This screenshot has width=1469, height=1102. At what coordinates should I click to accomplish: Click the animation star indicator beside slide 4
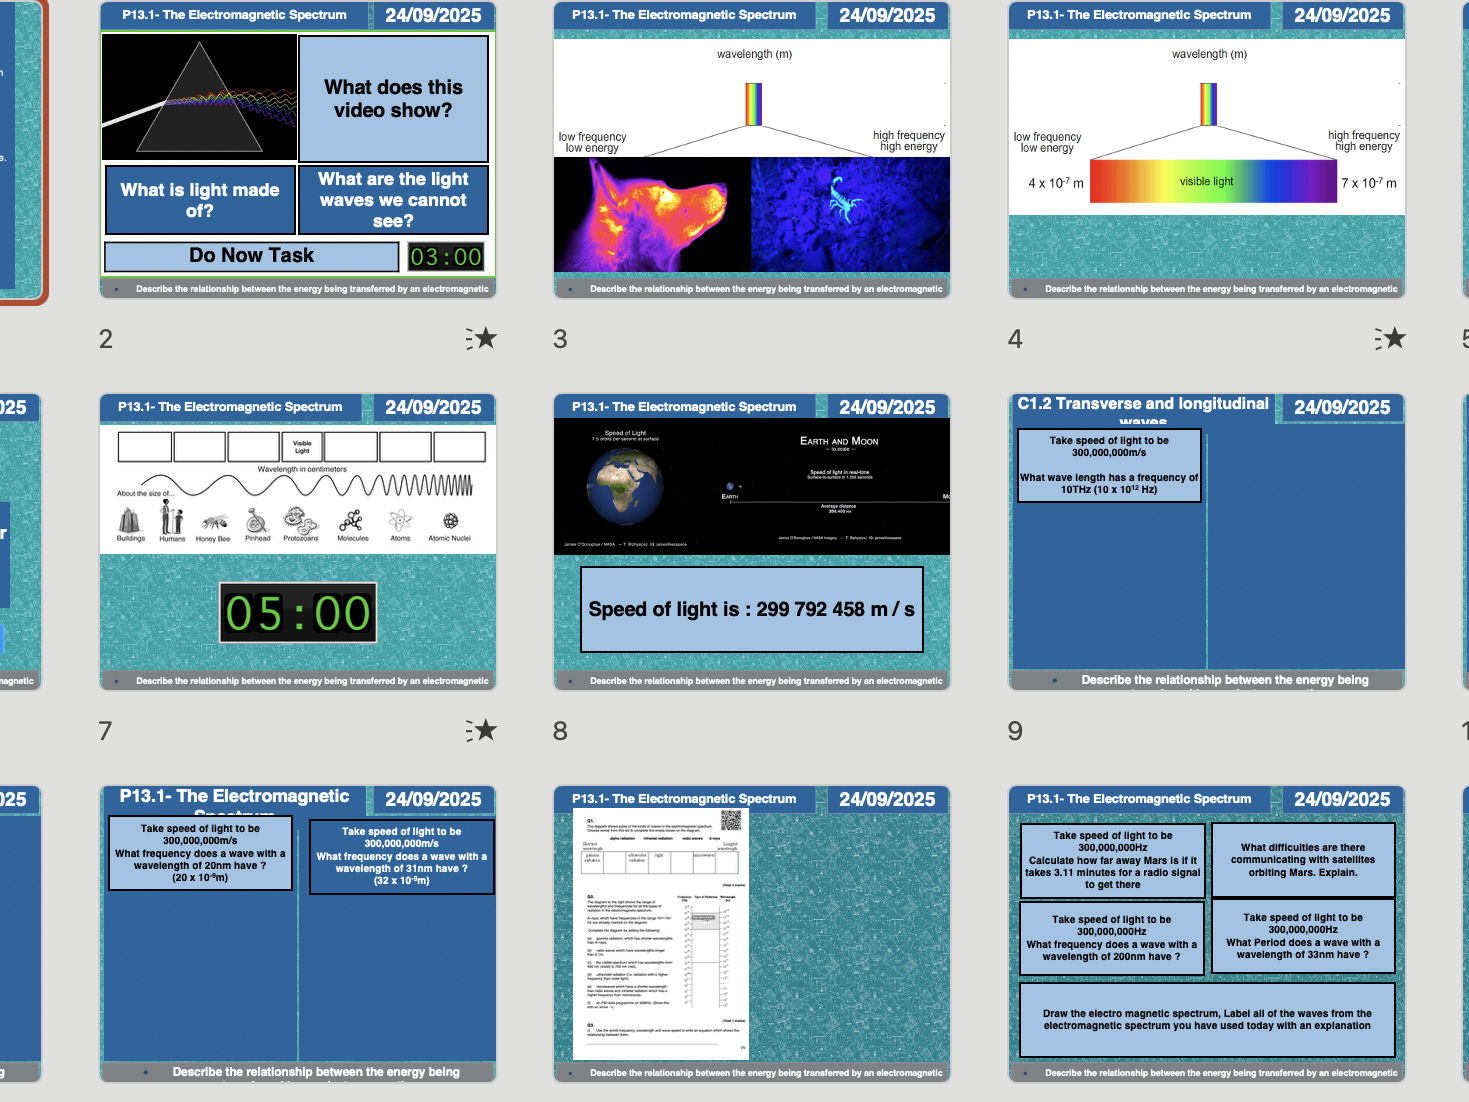(x=1391, y=338)
